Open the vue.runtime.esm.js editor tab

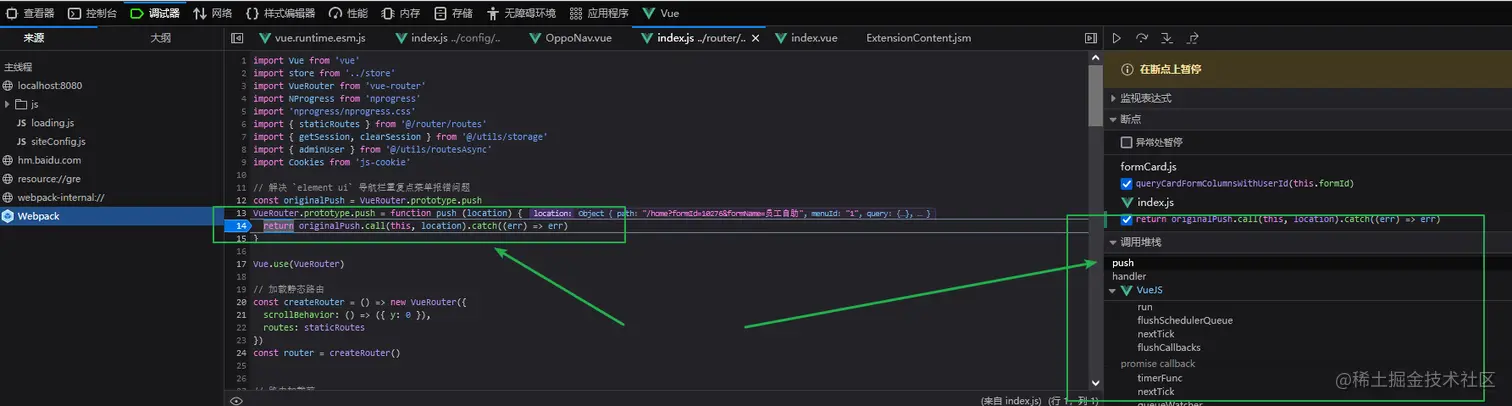pos(314,38)
